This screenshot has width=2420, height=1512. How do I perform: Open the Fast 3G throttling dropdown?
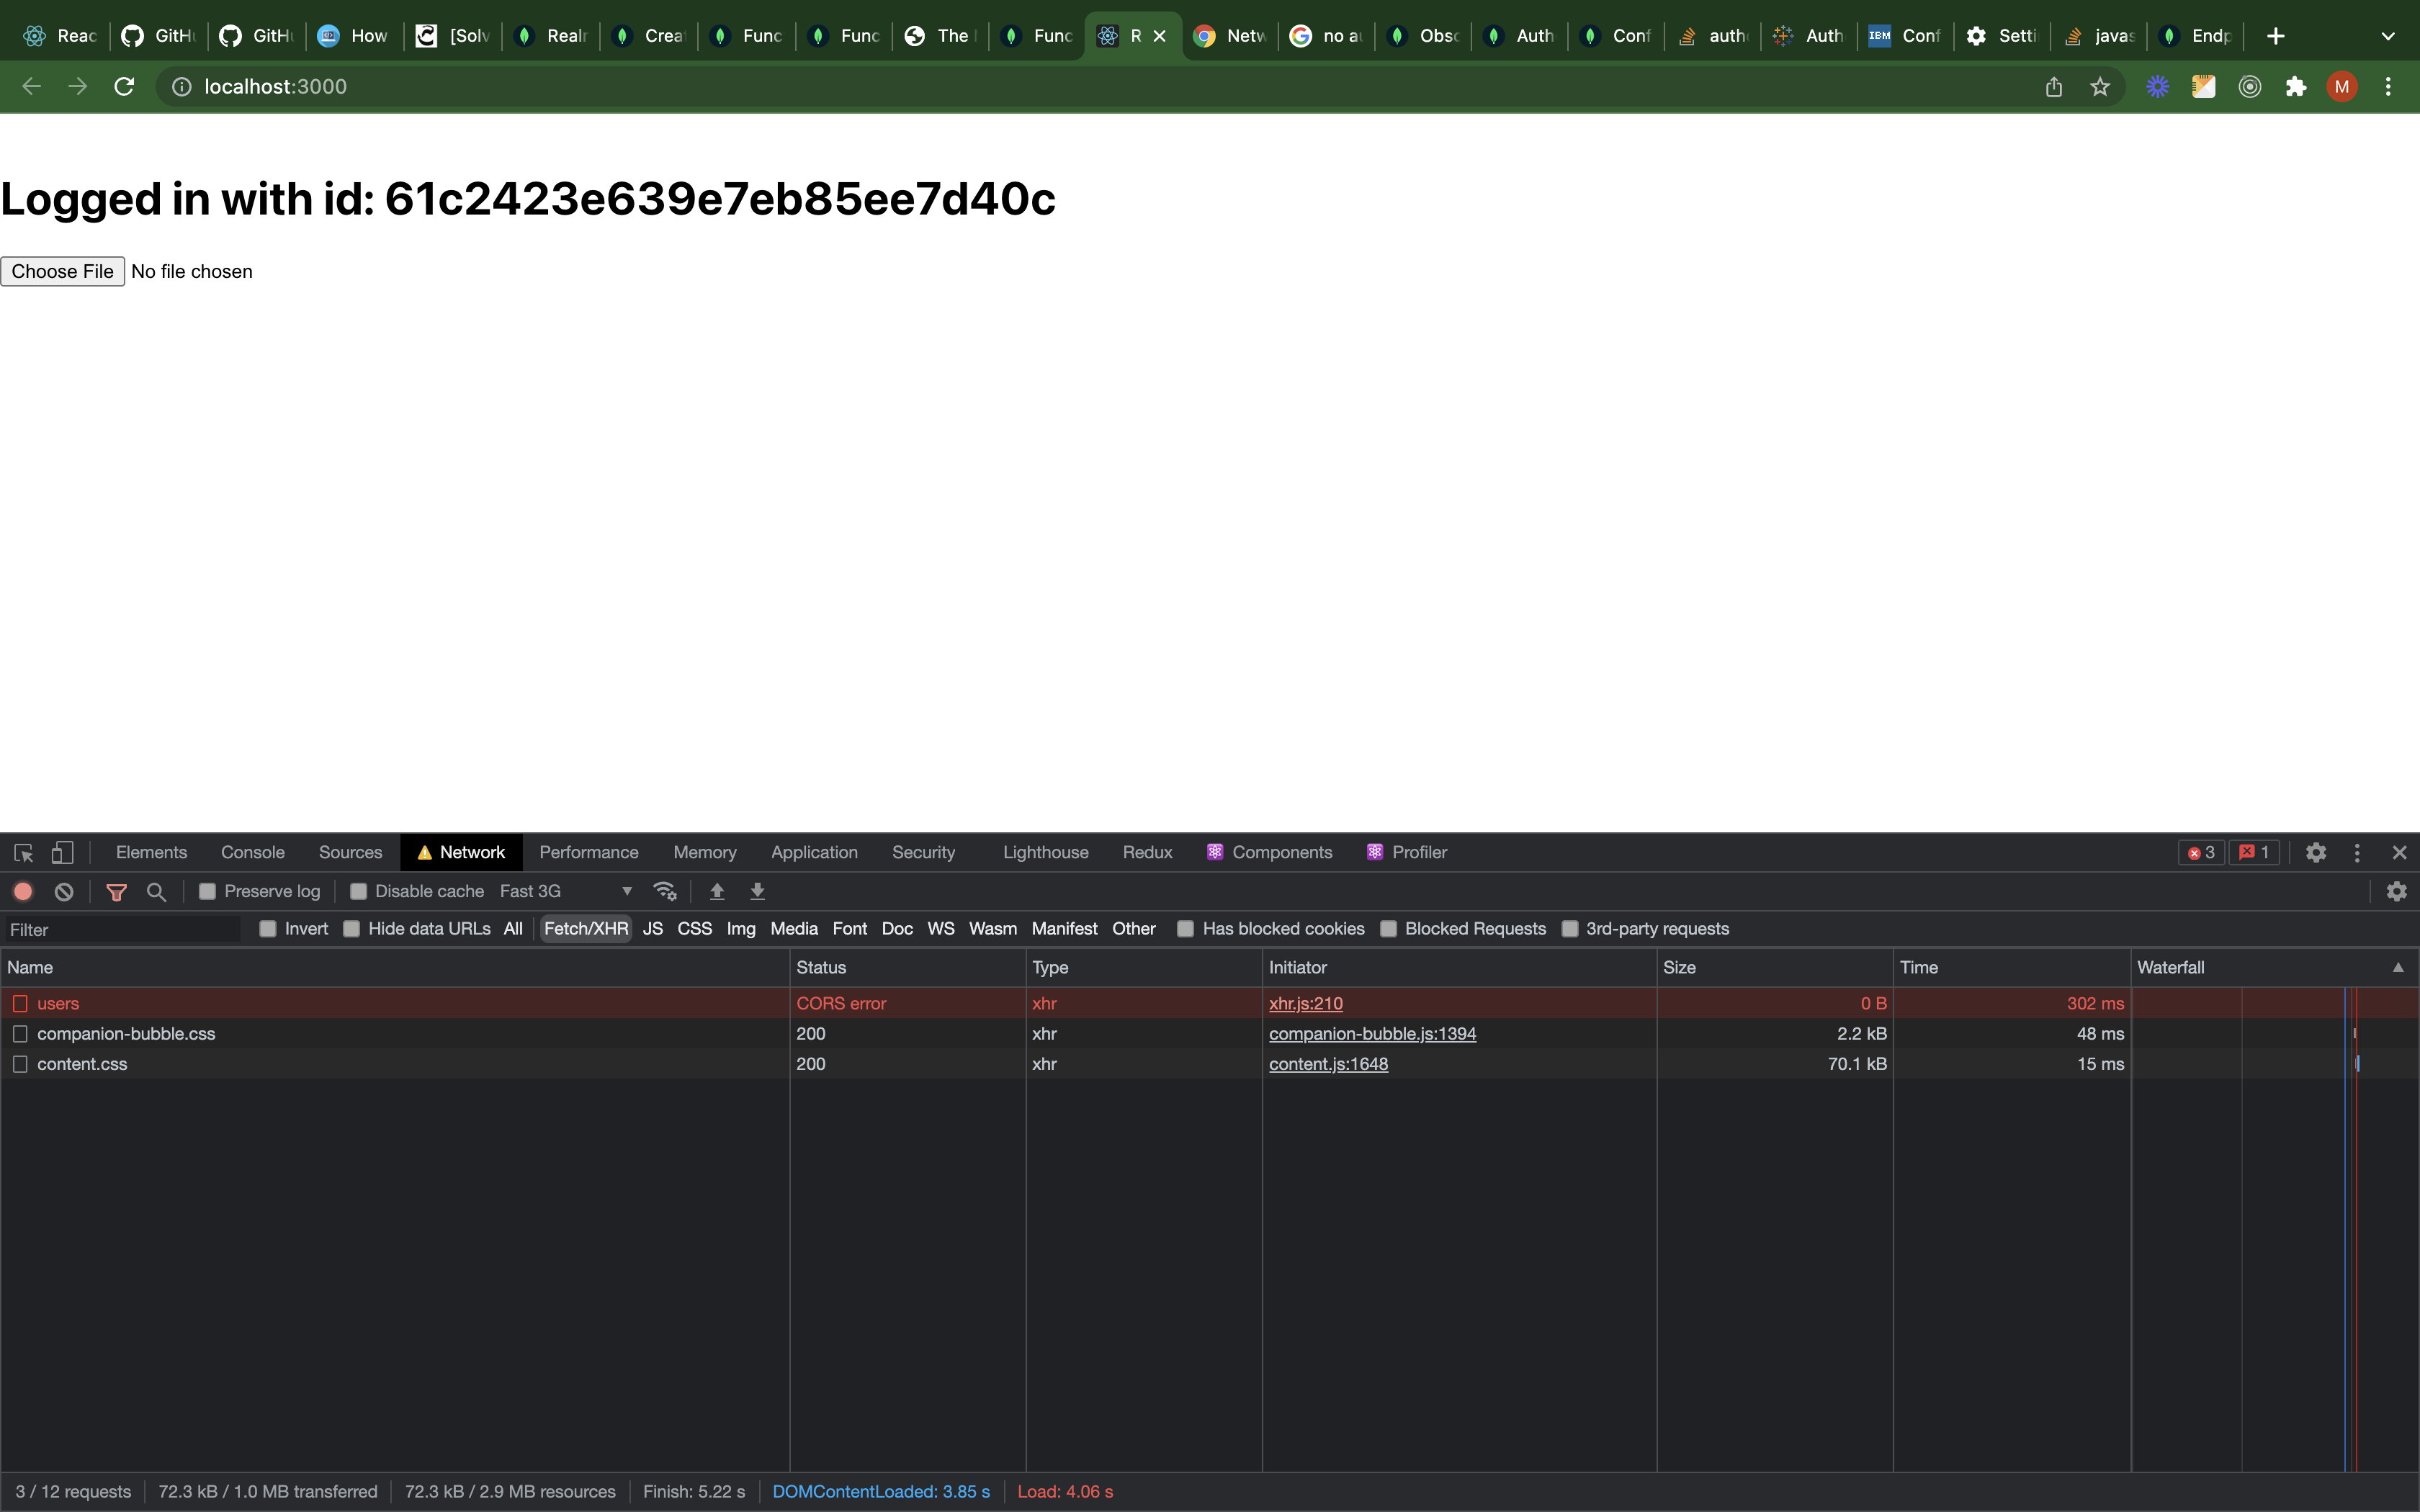pyautogui.click(x=566, y=891)
